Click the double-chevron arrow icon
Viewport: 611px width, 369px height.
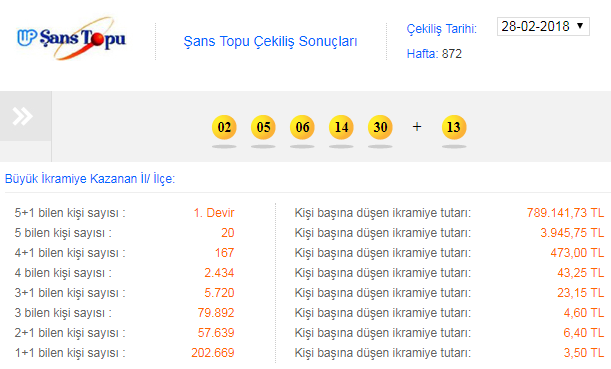tap(23, 116)
